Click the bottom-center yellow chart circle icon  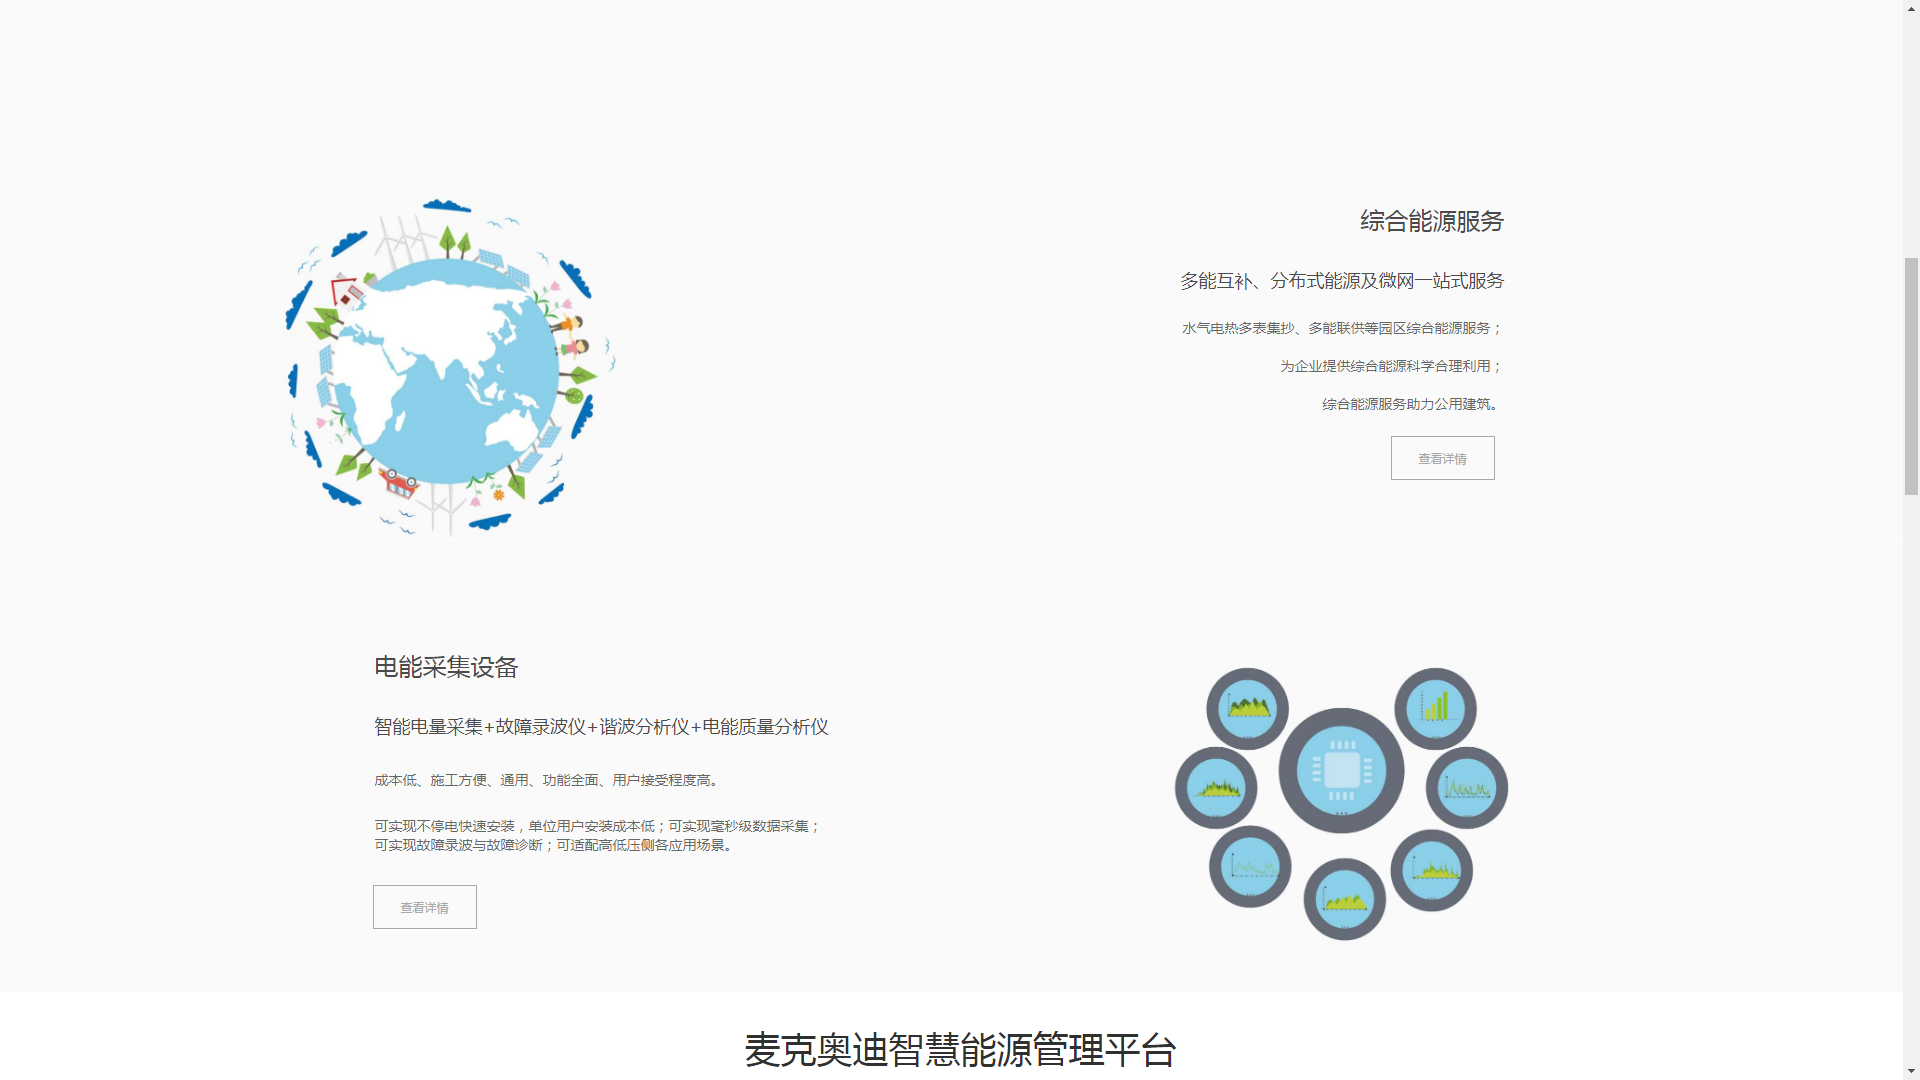click(1344, 899)
